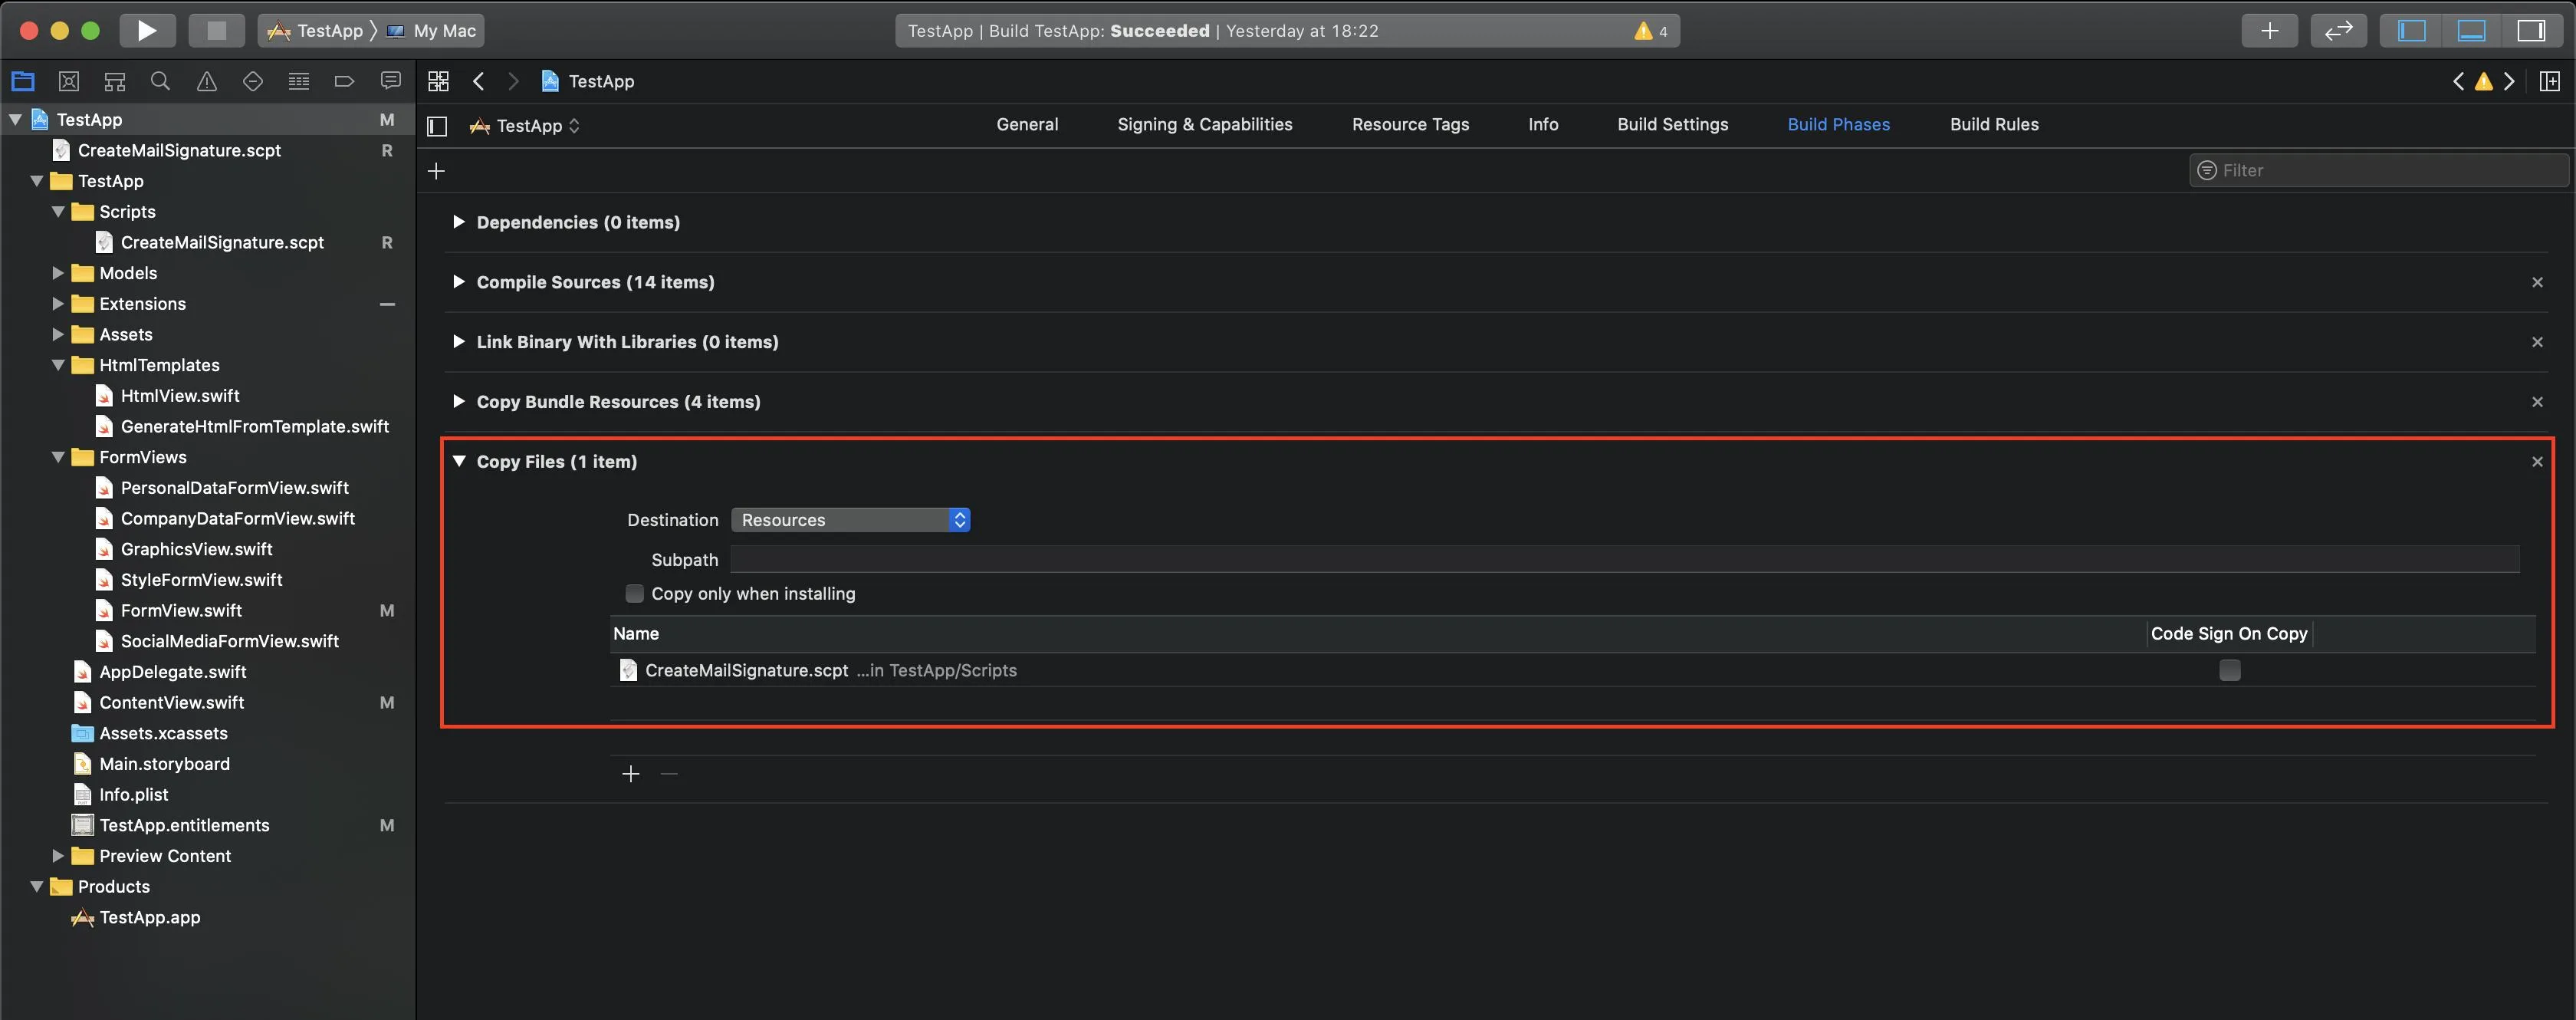Switch to the Build Settings tab
Image resolution: width=2576 pixels, height=1020 pixels.
click(x=1672, y=124)
